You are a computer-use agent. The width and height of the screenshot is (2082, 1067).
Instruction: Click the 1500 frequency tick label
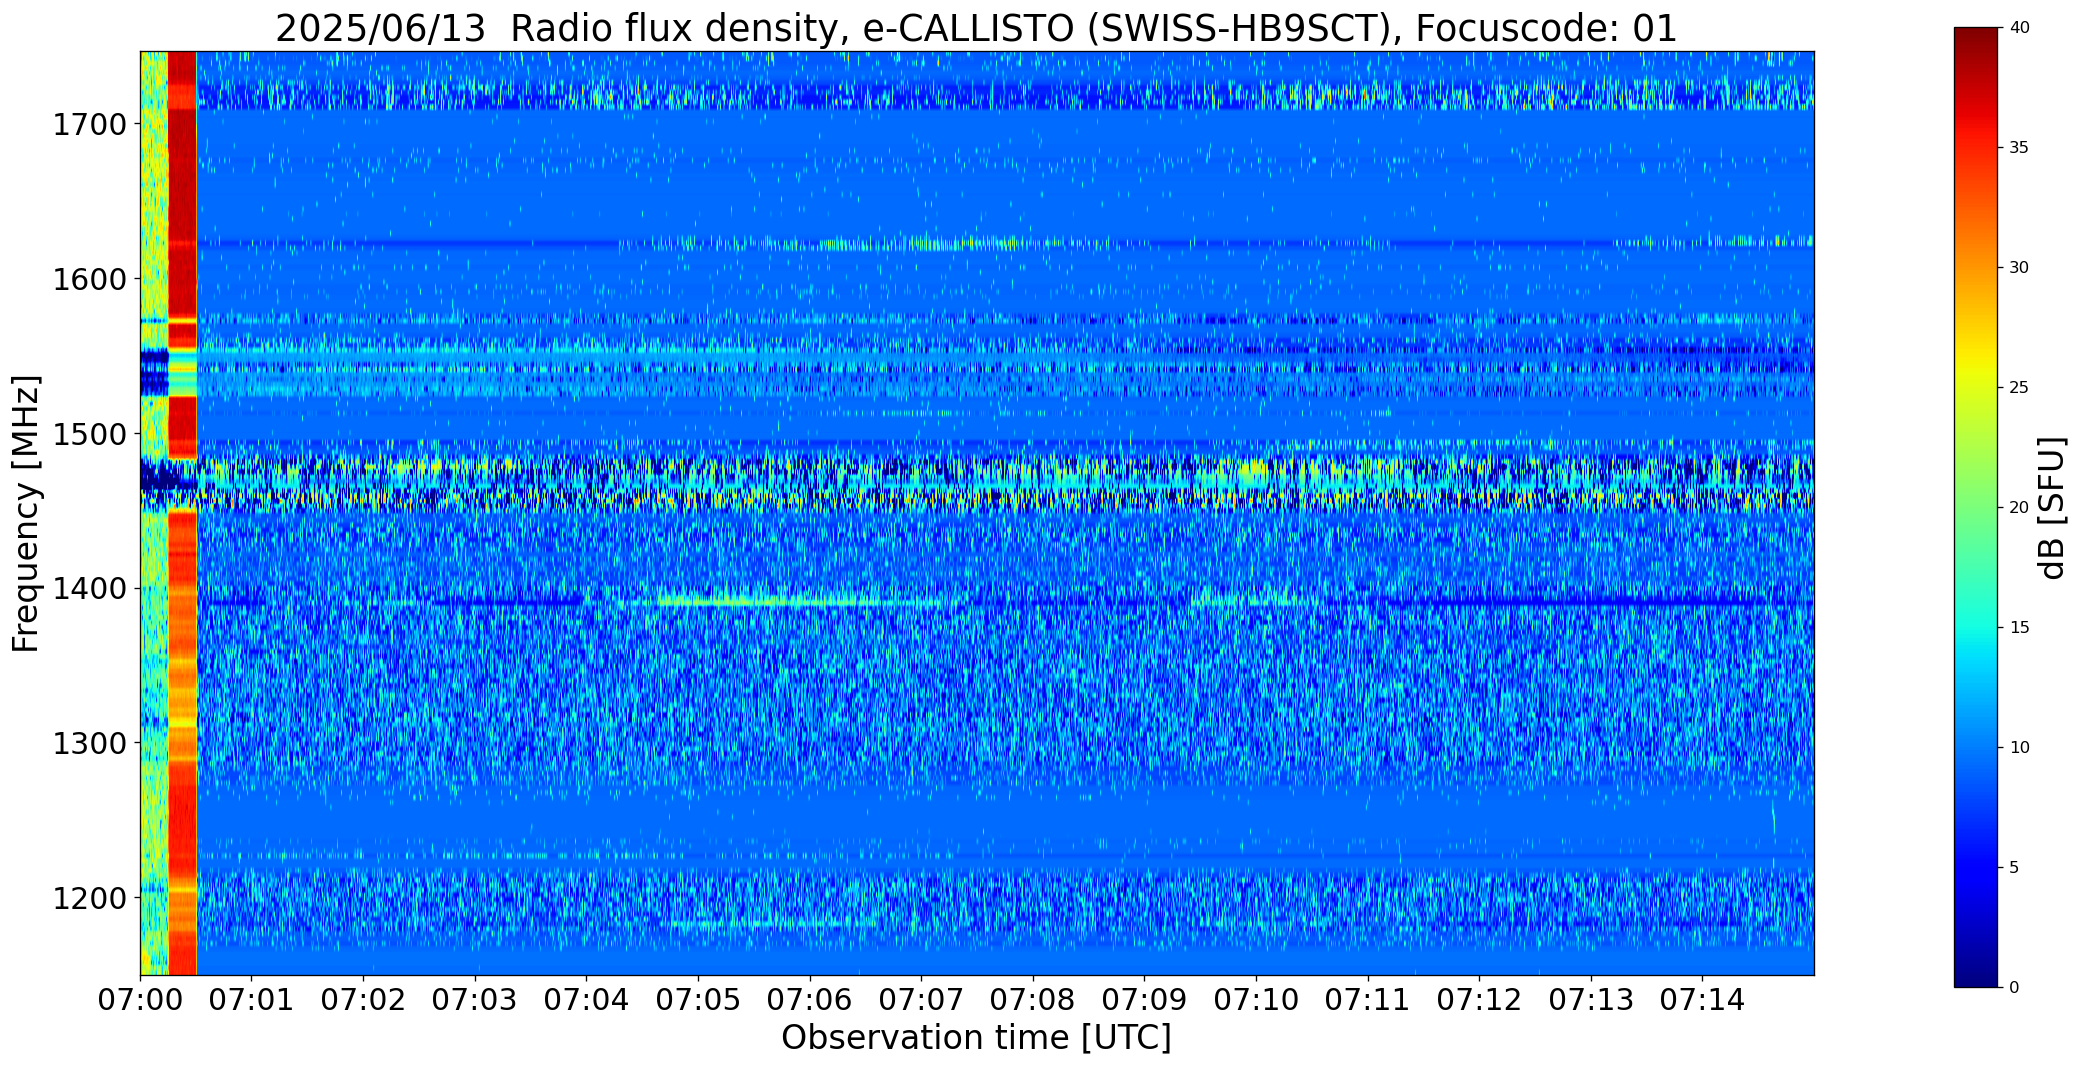tap(88, 434)
